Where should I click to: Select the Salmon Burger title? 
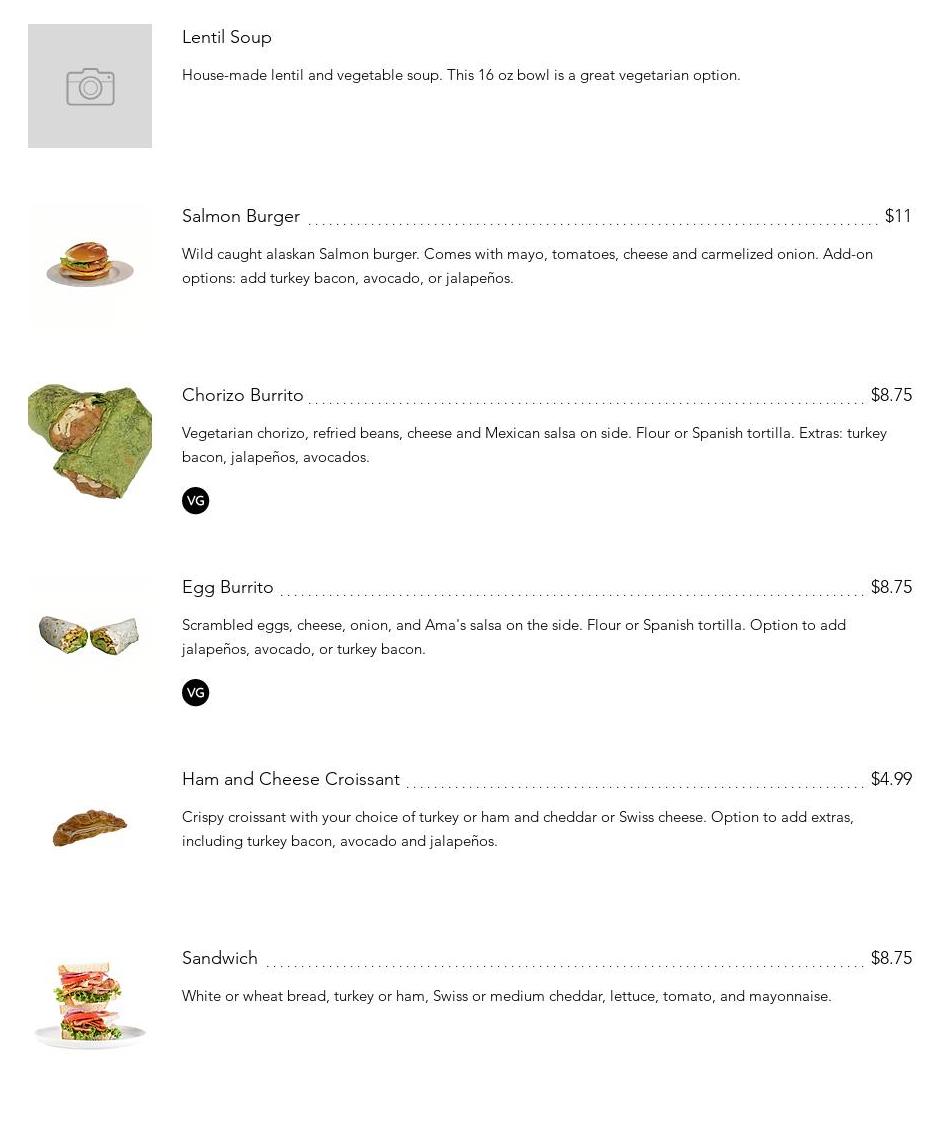pyautogui.click(x=241, y=216)
